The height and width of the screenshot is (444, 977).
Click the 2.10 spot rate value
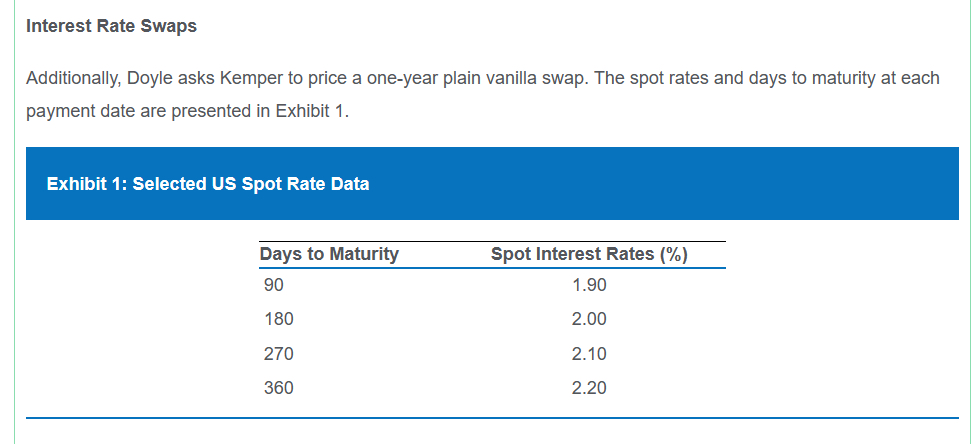click(x=589, y=353)
